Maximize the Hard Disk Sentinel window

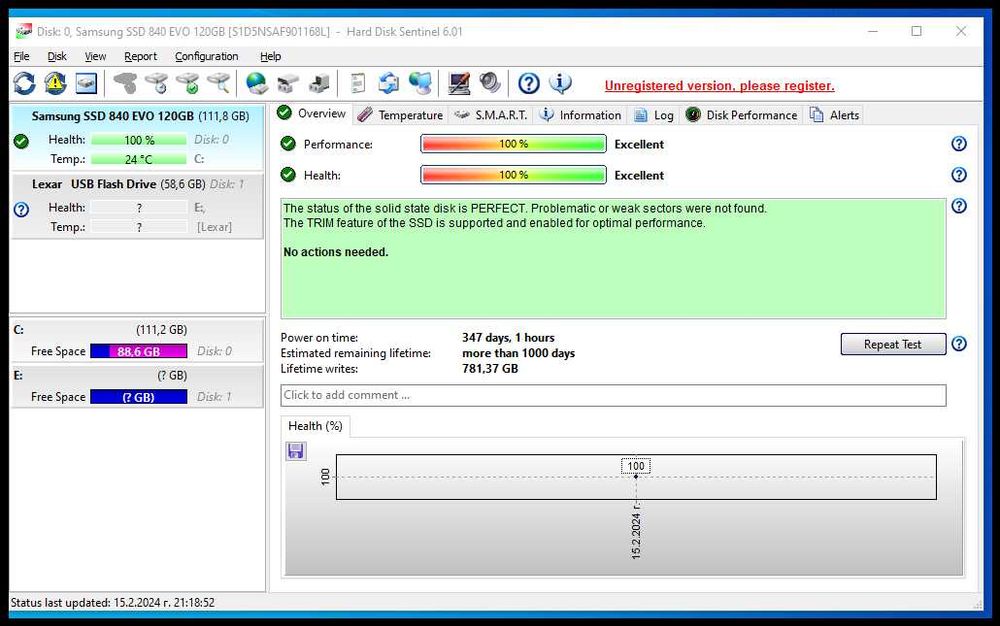(x=916, y=31)
